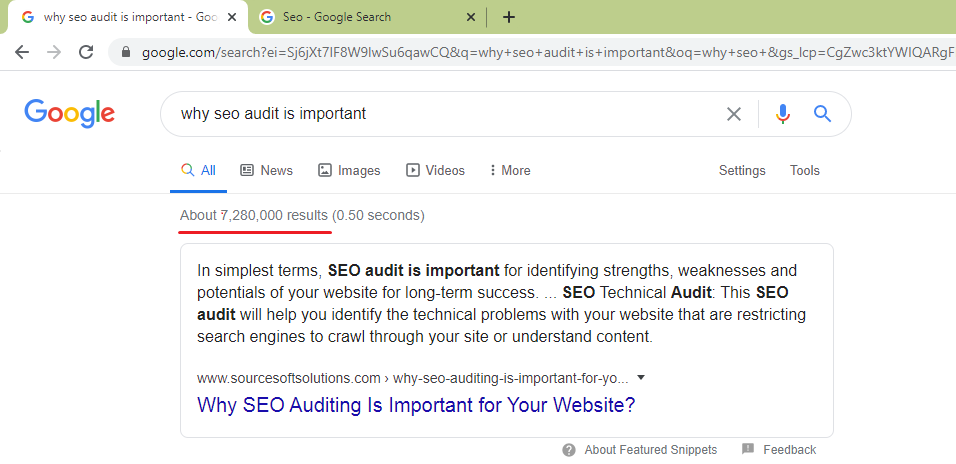
Task: Click the featured snippet paragraph text
Action: click(x=501, y=303)
